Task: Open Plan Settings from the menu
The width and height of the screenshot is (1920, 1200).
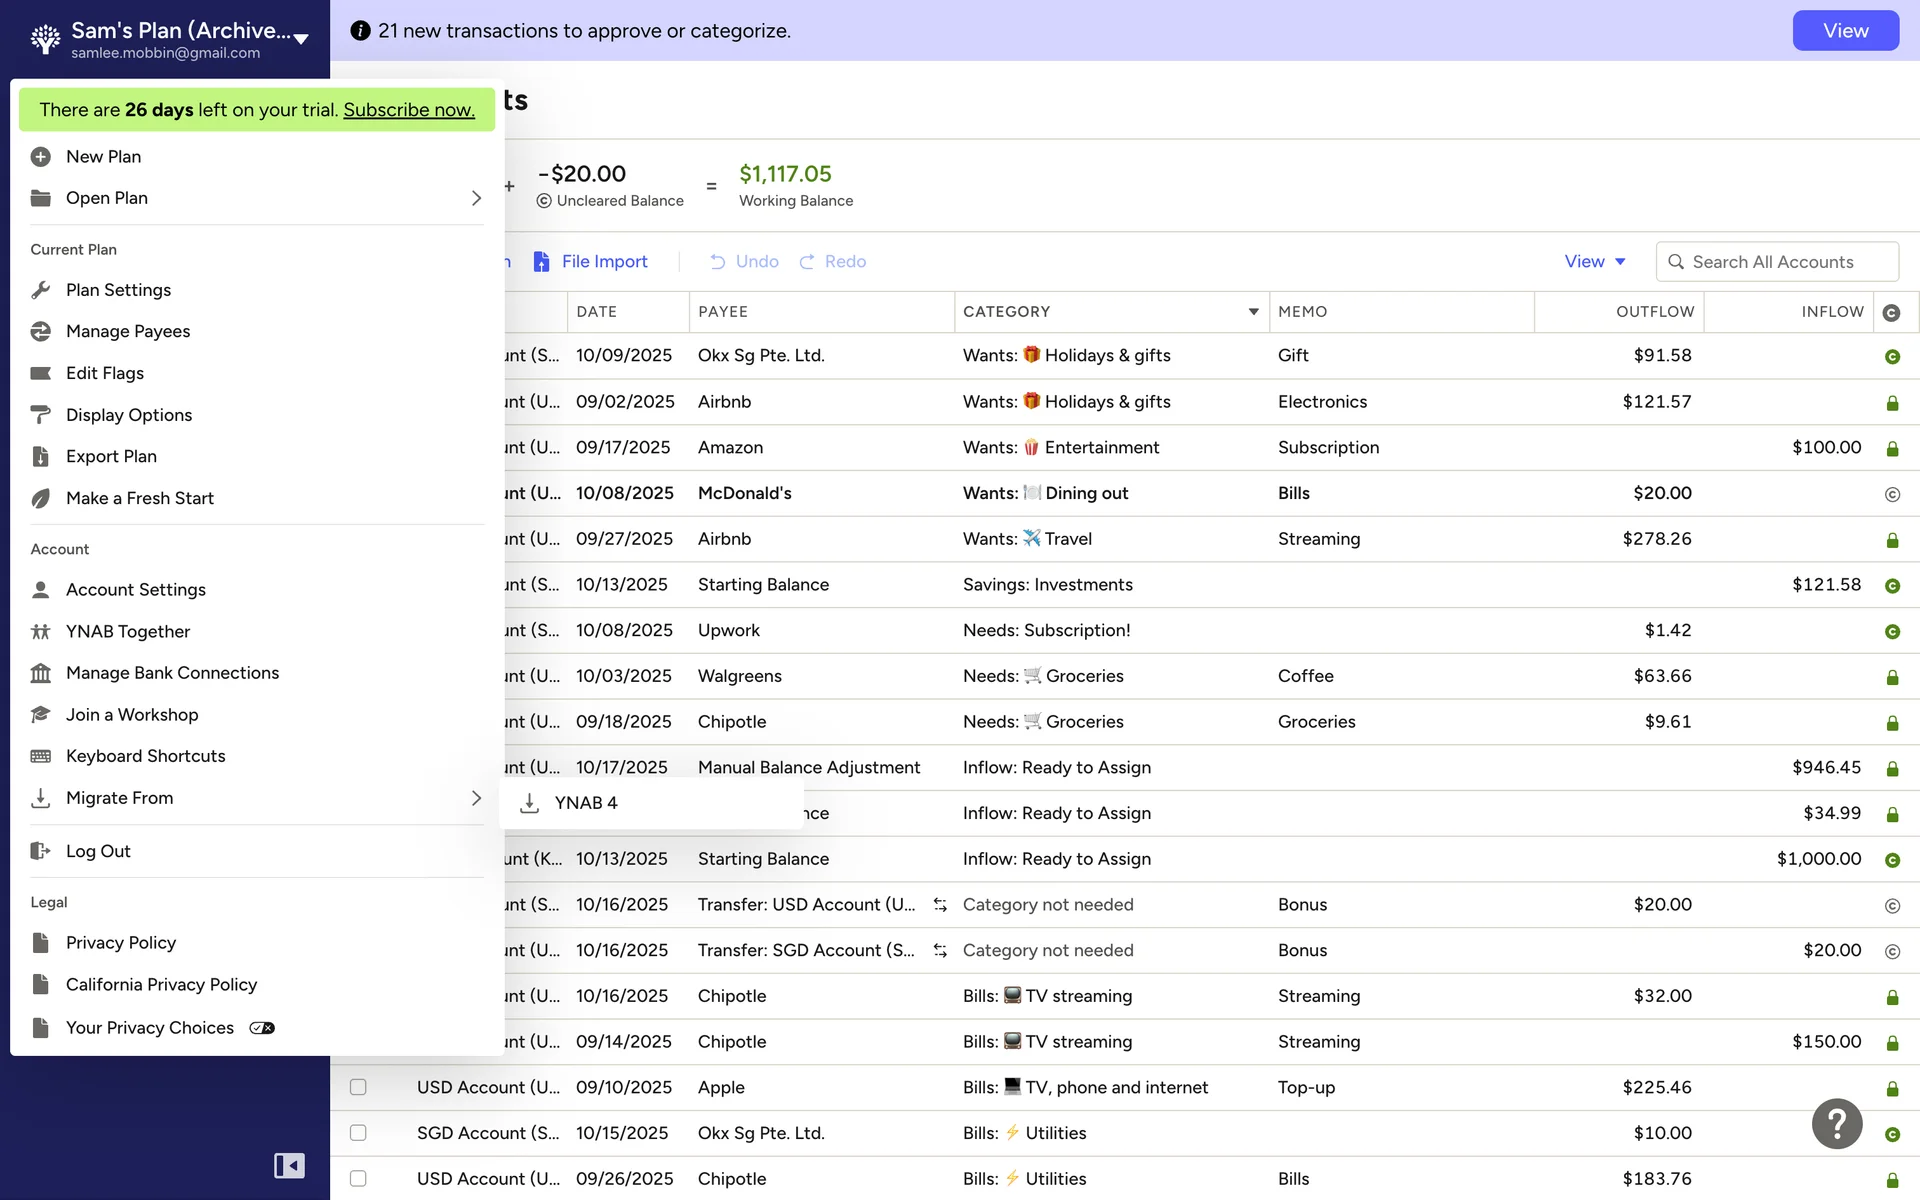Action: click(x=118, y=290)
